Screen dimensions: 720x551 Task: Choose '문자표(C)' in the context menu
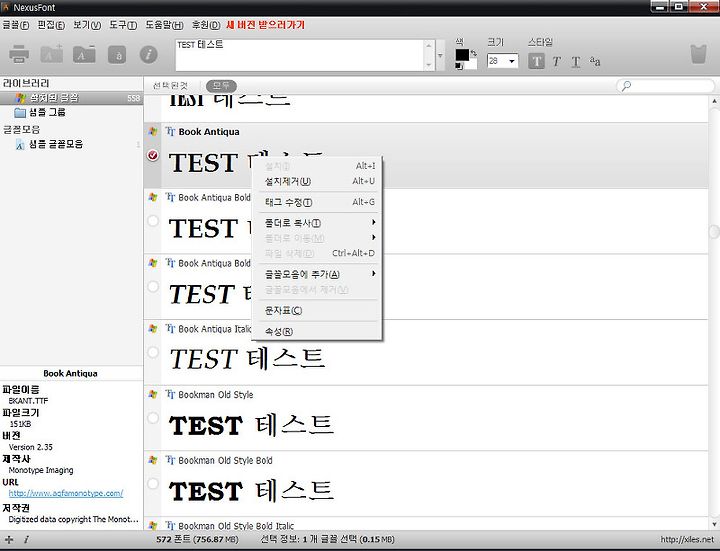tap(318, 310)
